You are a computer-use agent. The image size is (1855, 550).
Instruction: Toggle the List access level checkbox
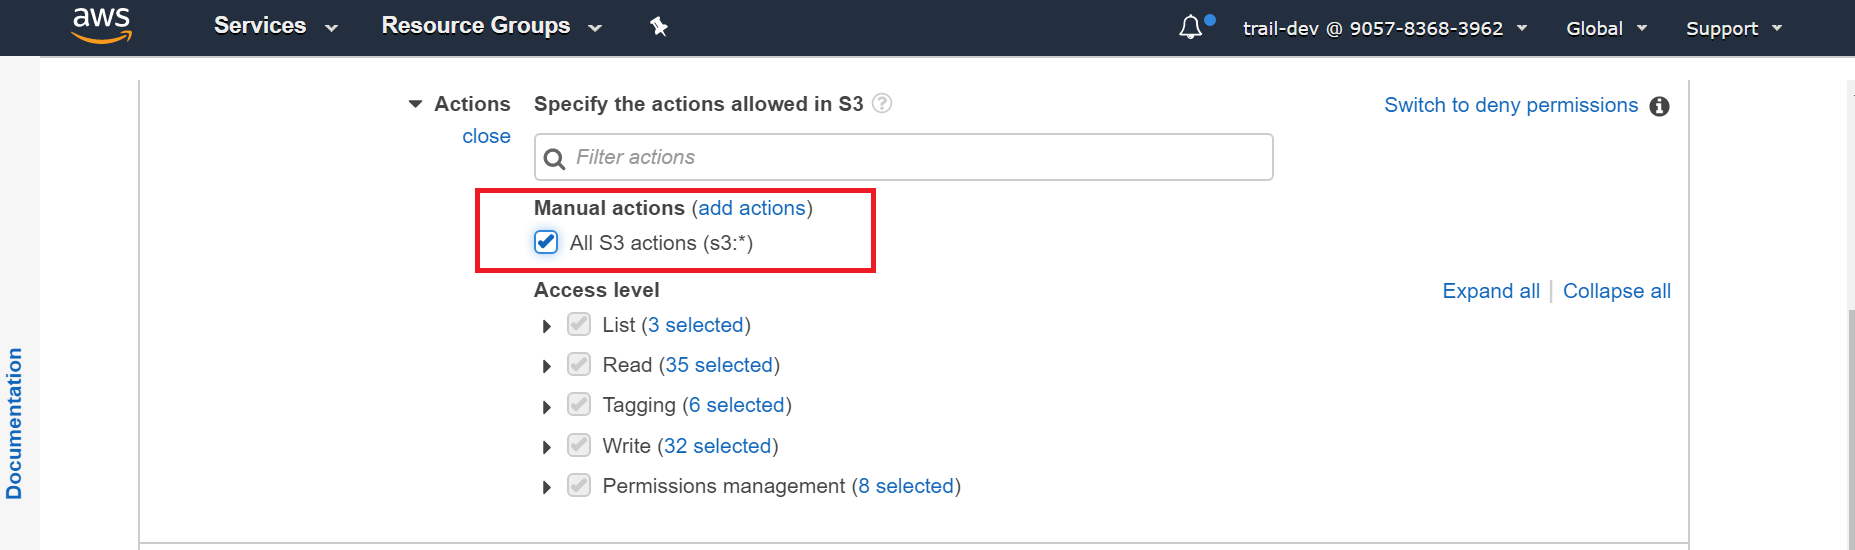579,325
